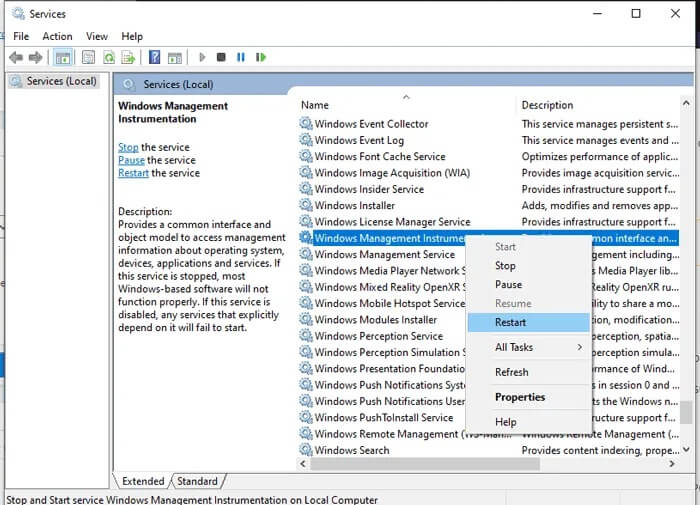Click the Stop the service link
This screenshot has width=700, height=505.
128,147
